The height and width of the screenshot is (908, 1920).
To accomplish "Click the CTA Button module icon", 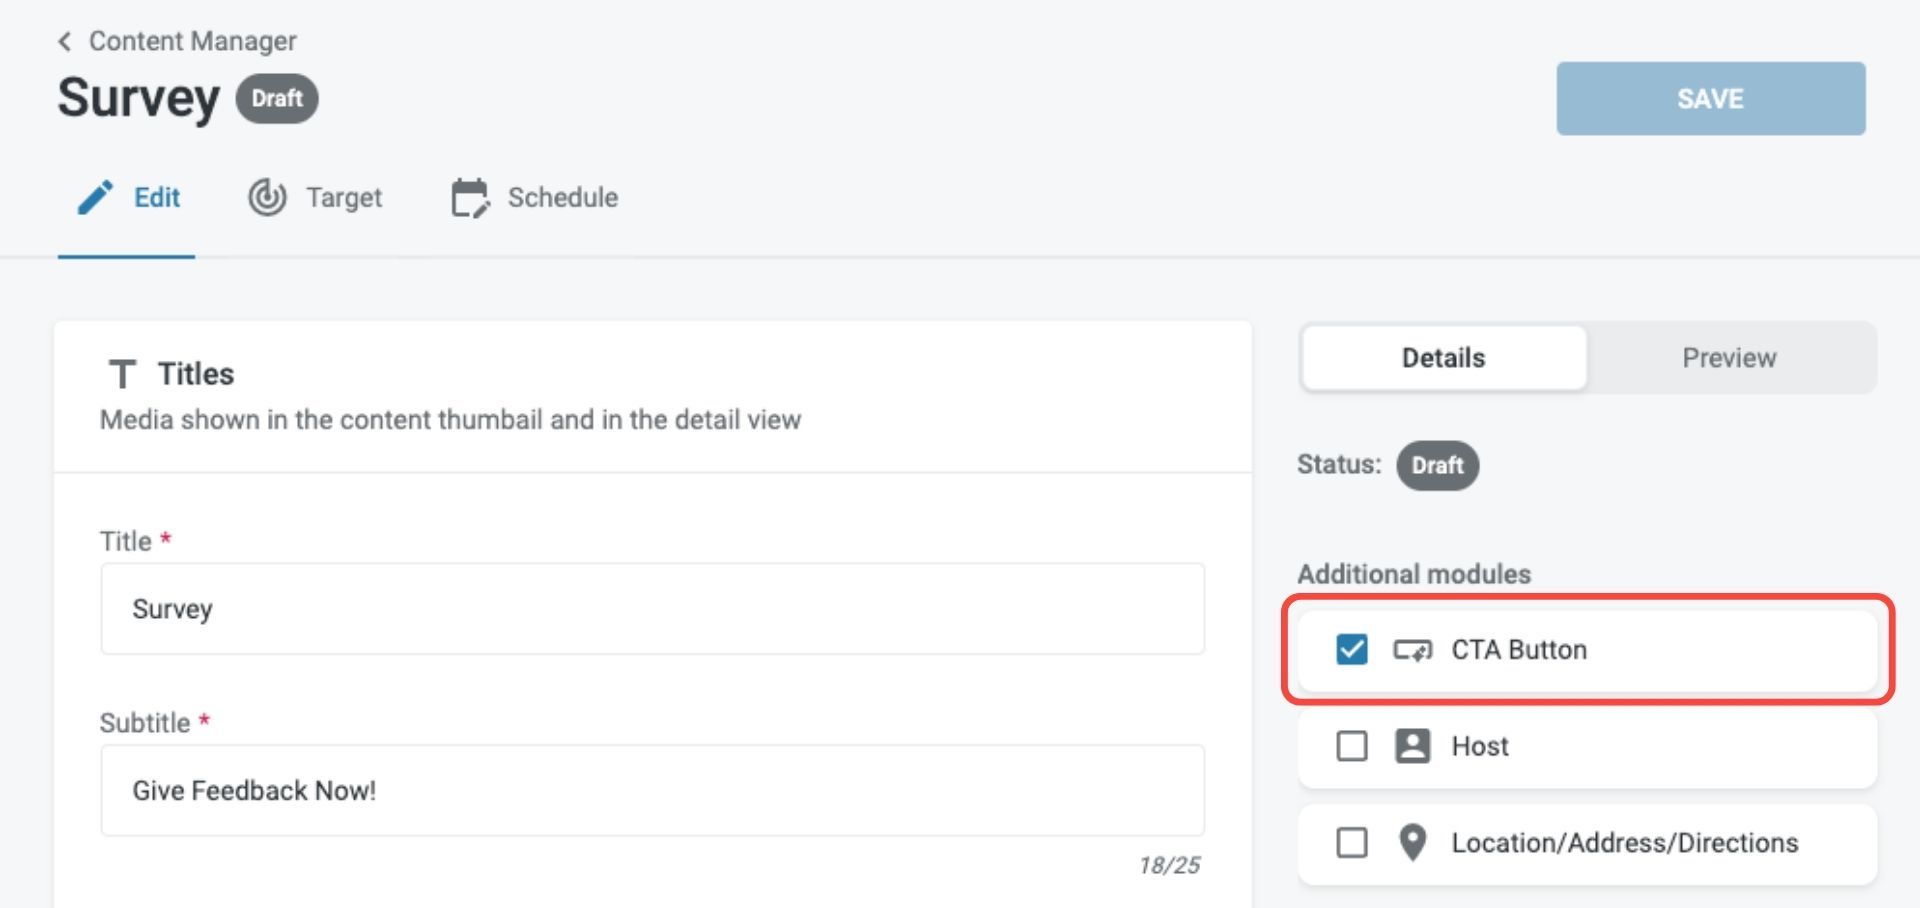I will coord(1412,651).
